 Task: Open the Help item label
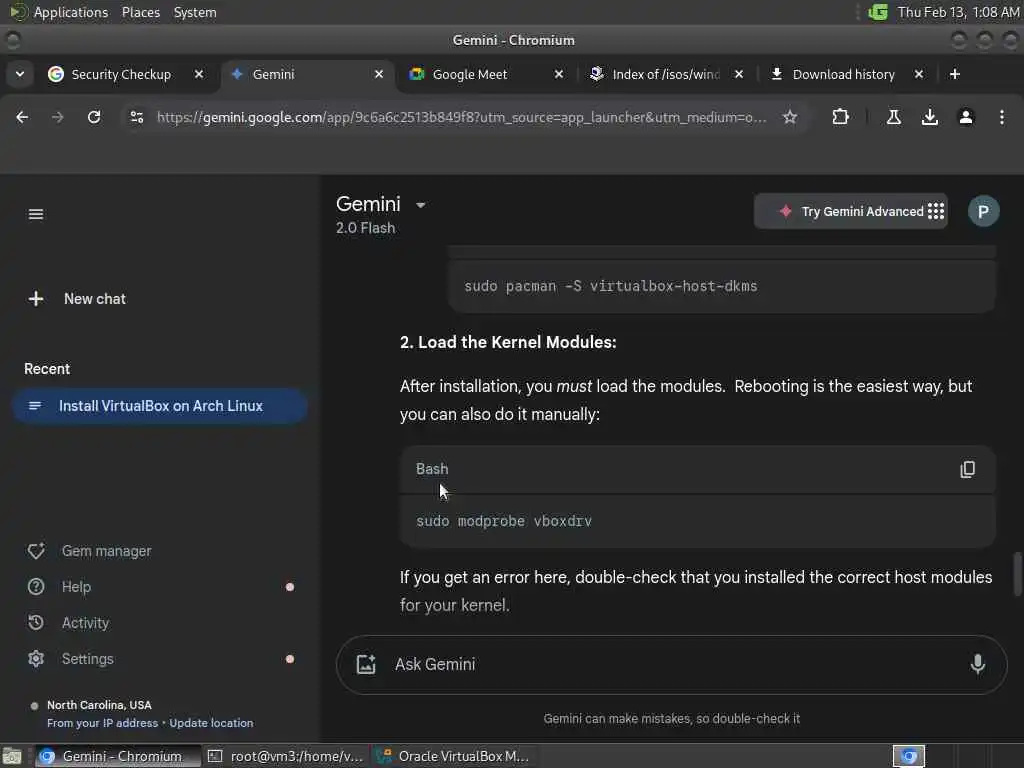(x=76, y=586)
